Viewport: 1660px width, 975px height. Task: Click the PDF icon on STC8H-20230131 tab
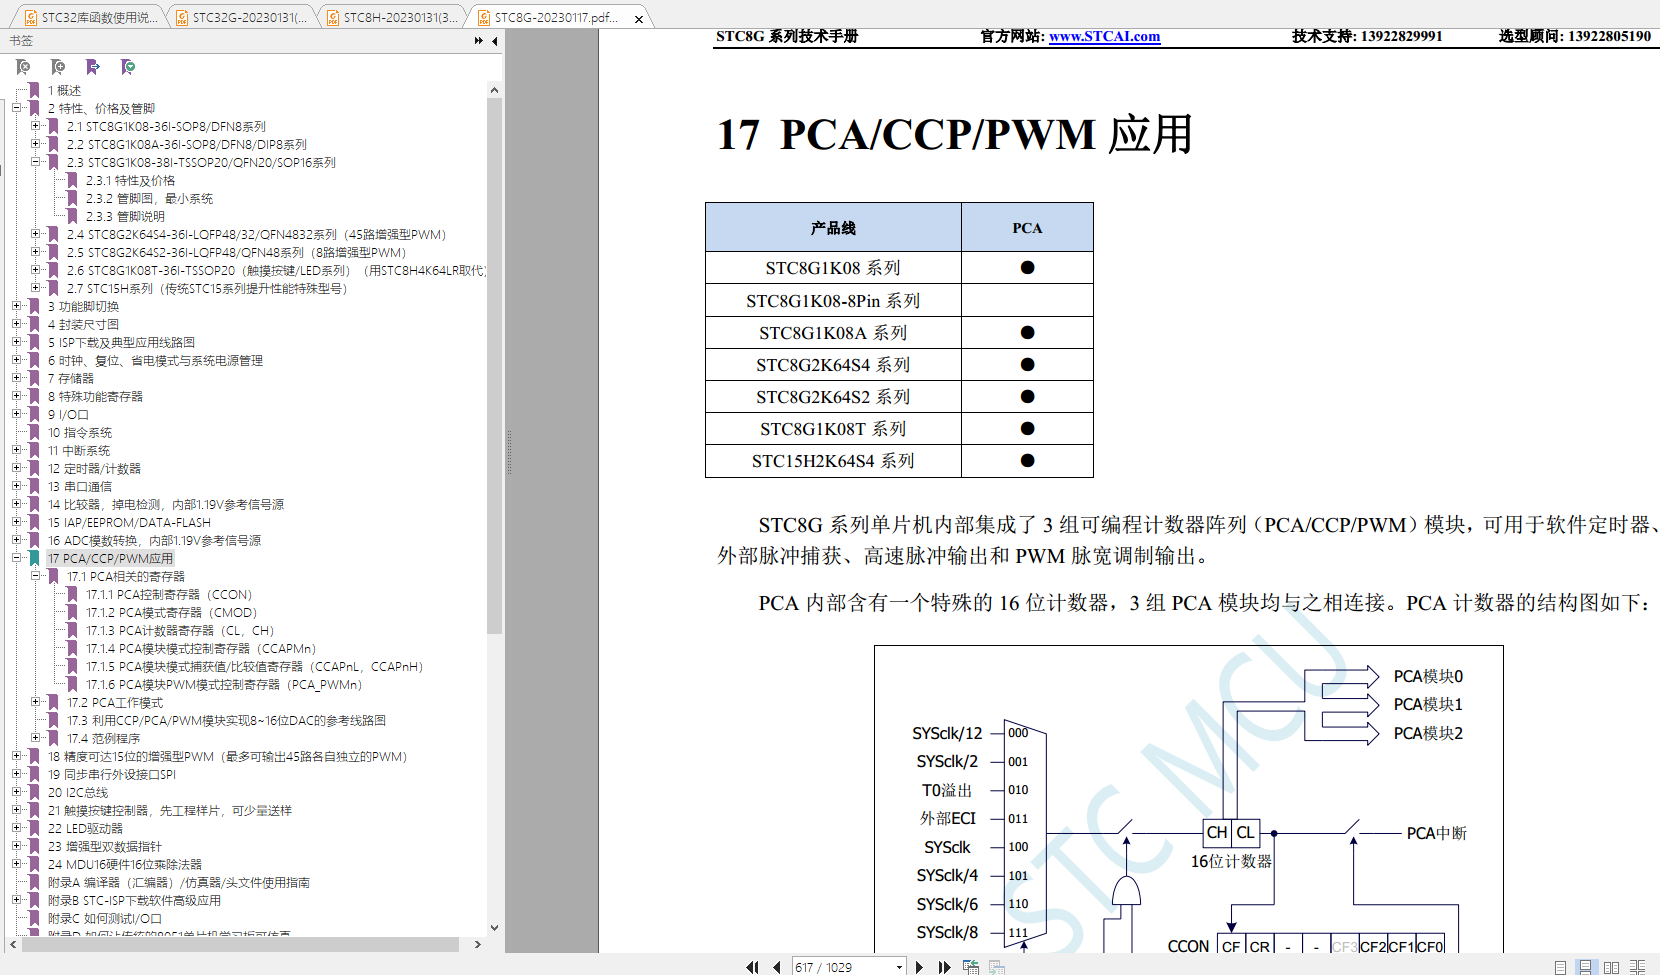click(333, 17)
